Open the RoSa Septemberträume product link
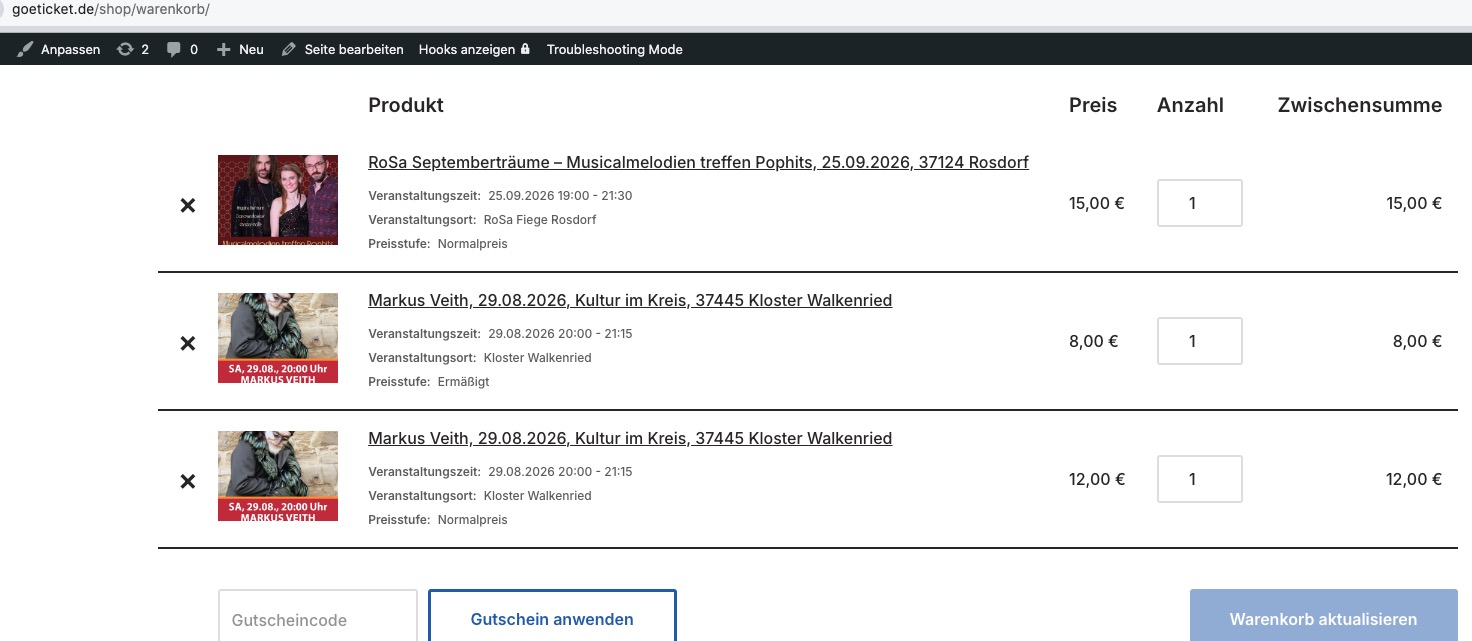Viewport: 1472px width, 641px height. pos(698,162)
